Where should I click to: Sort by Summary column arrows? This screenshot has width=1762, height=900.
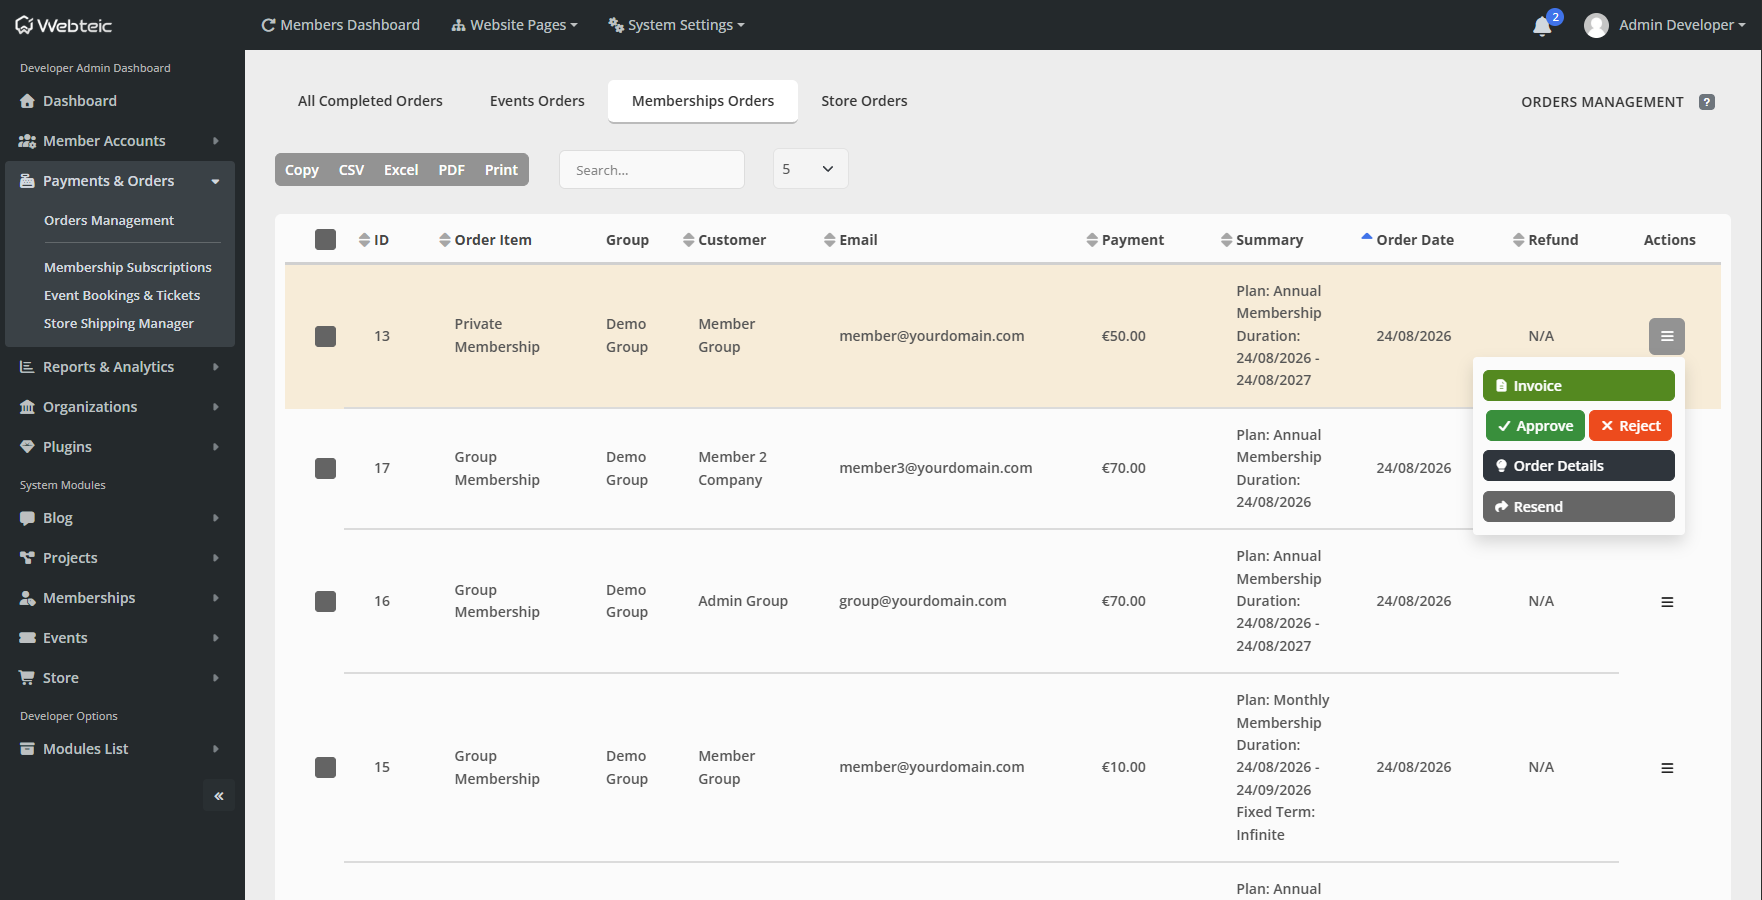point(1227,240)
